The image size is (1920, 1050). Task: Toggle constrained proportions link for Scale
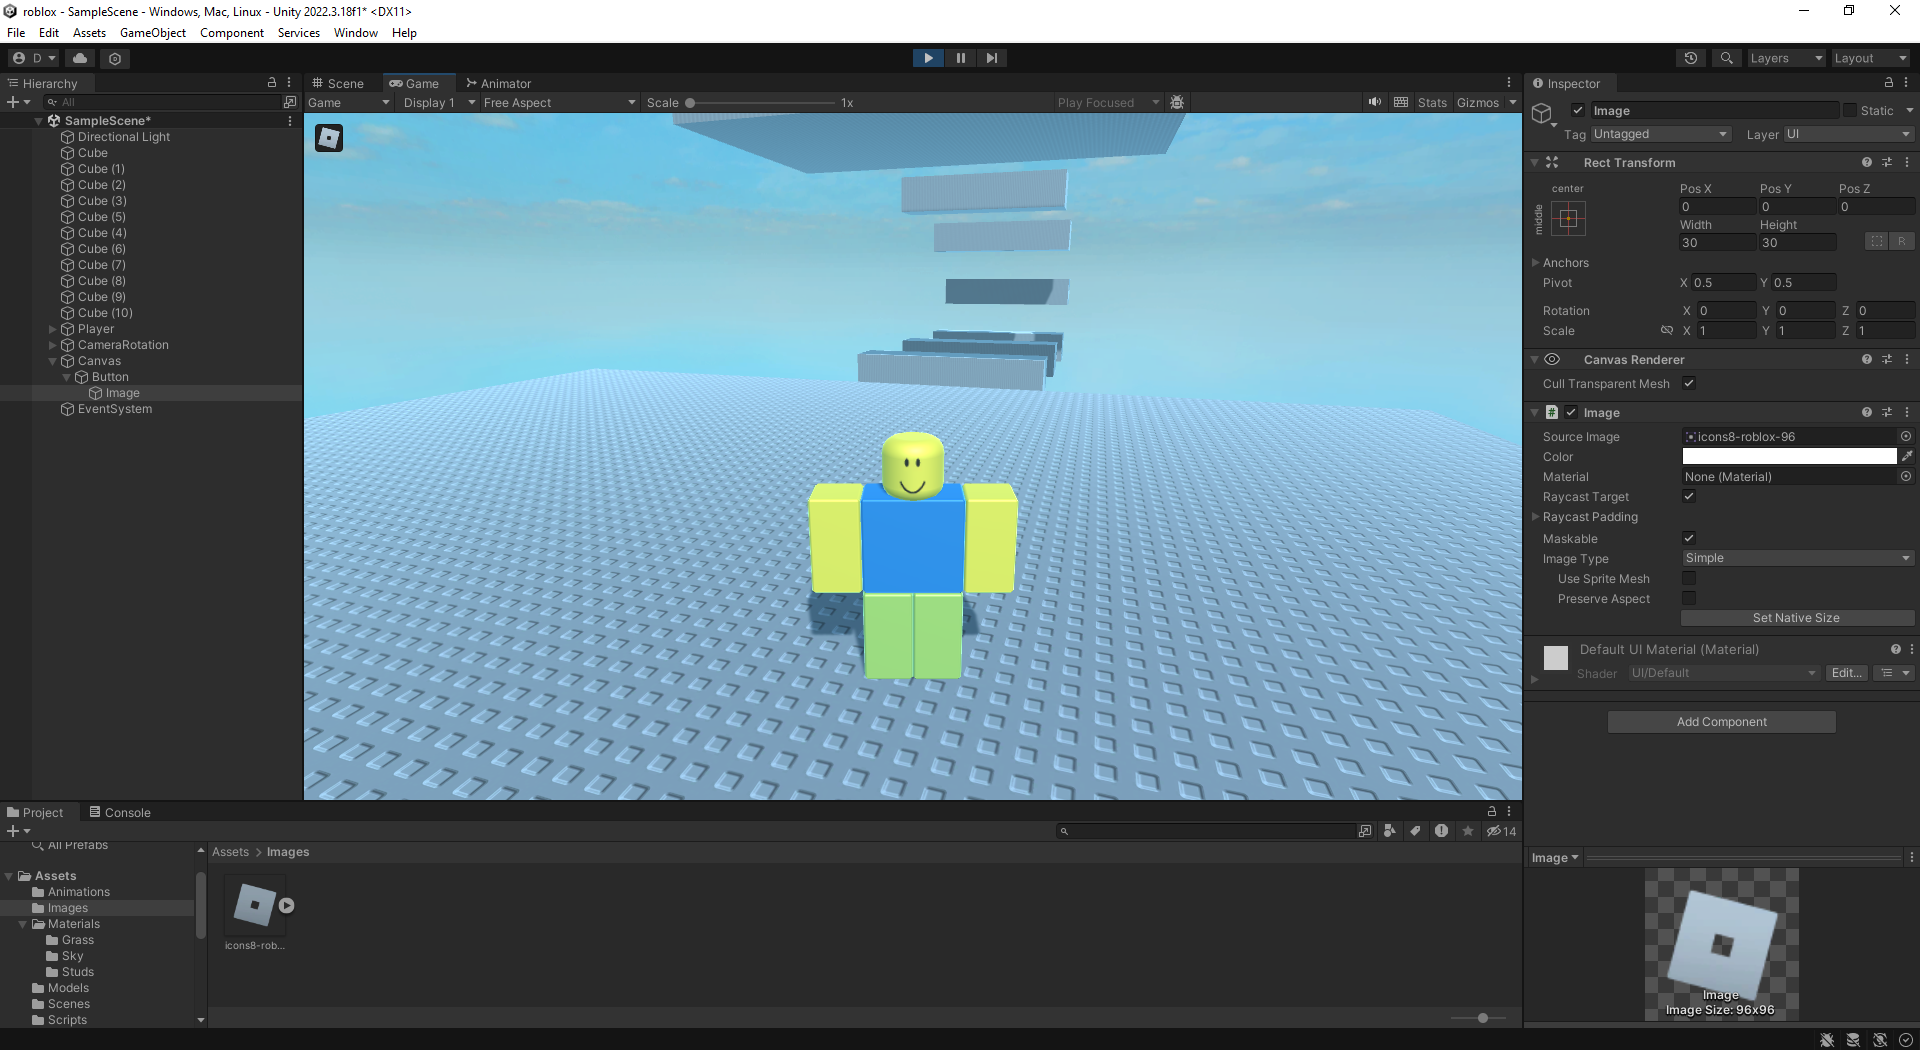point(1667,330)
